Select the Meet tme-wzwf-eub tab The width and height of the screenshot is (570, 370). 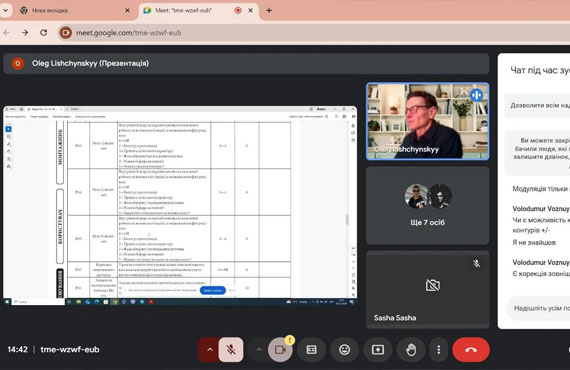click(198, 11)
